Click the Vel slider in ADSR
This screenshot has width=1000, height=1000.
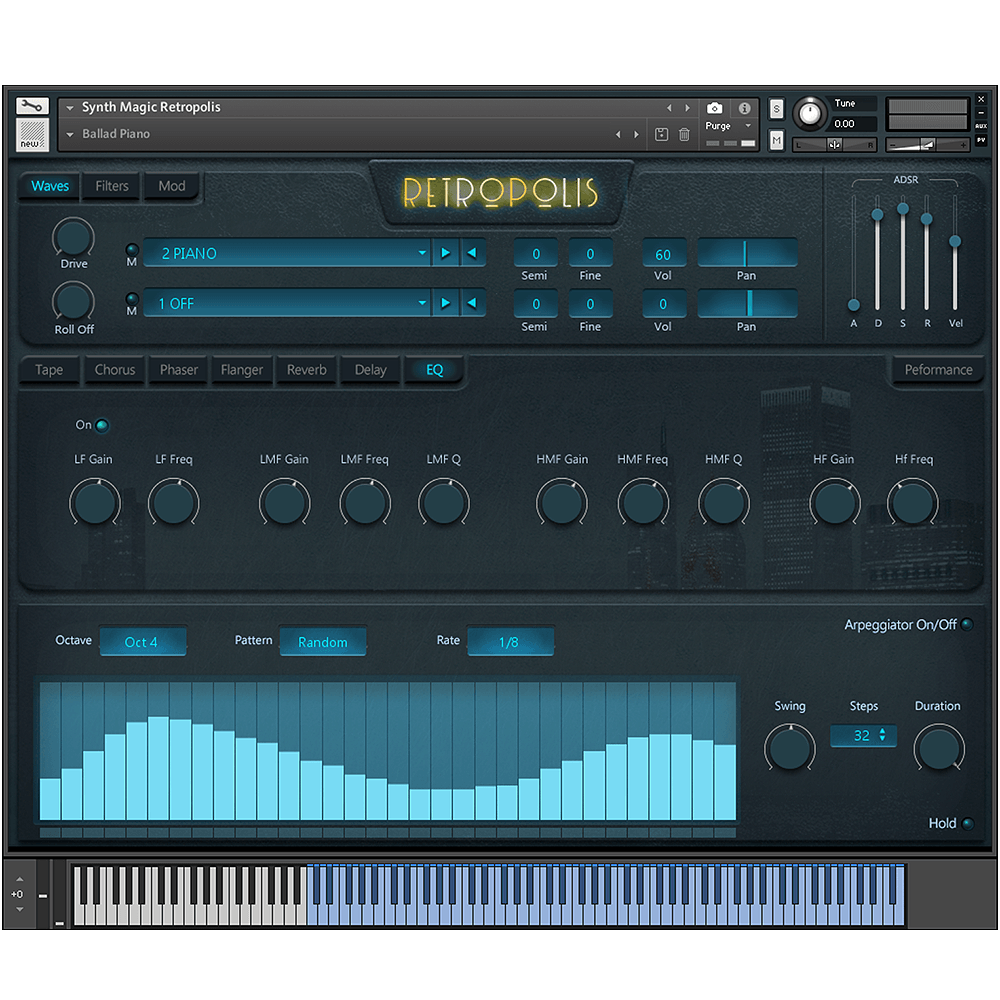click(x=955, y=253)
